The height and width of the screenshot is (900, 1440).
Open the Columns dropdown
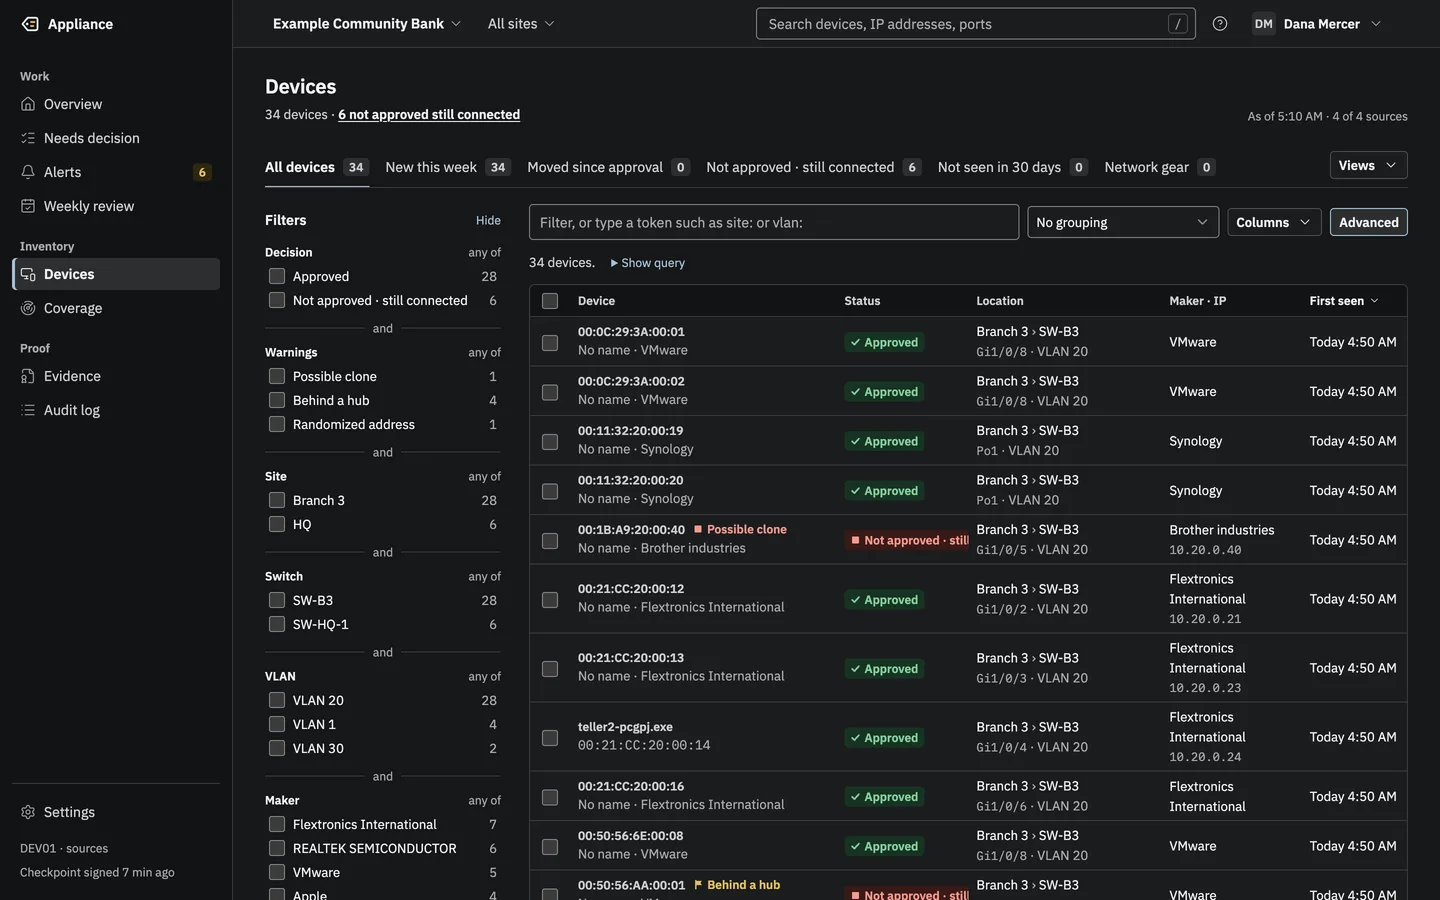point(1274,222)
